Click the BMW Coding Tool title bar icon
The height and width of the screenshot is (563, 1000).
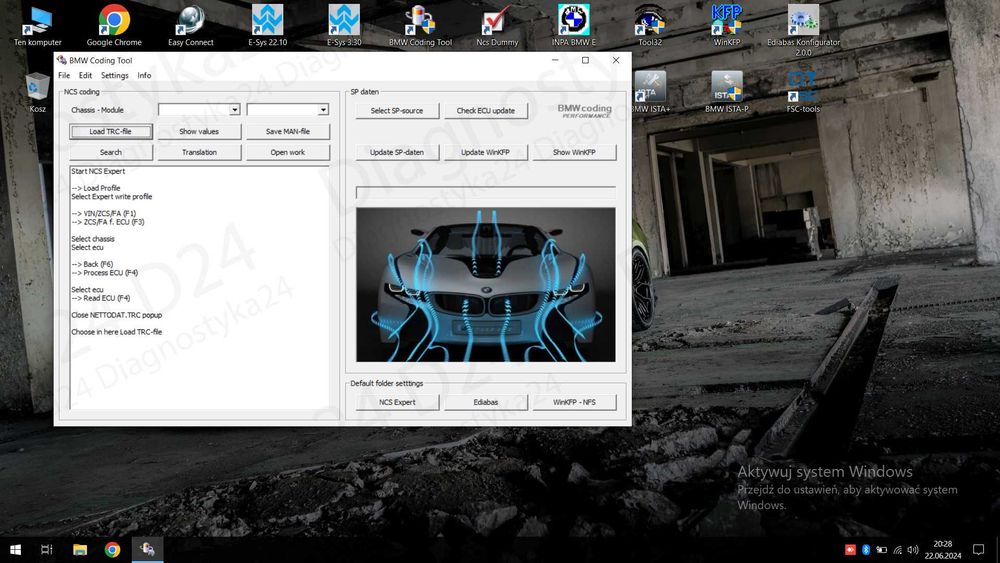tap(62, 60)
